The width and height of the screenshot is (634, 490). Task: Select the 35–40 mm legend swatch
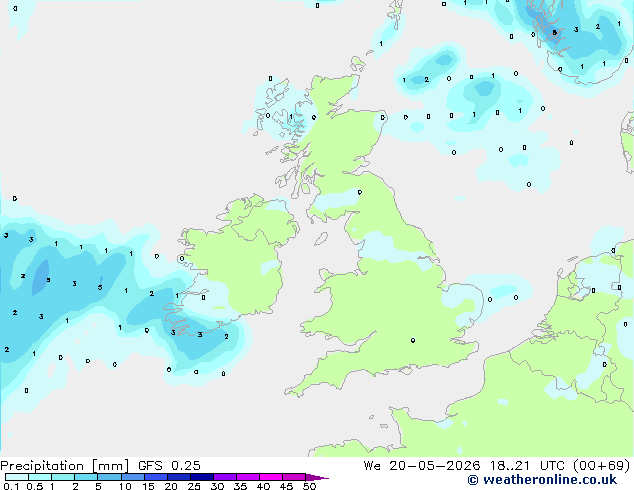click(248, 477)
